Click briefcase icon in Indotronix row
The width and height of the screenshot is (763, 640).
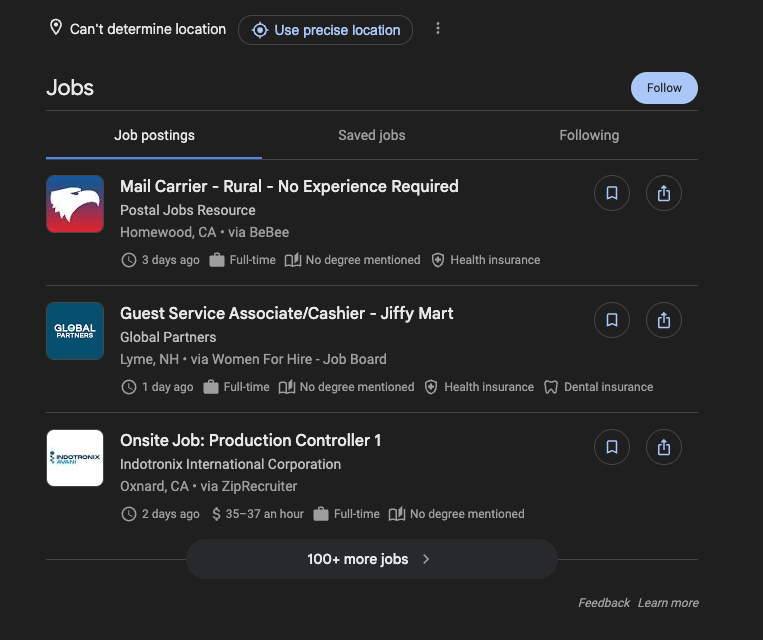click(321, 514)
